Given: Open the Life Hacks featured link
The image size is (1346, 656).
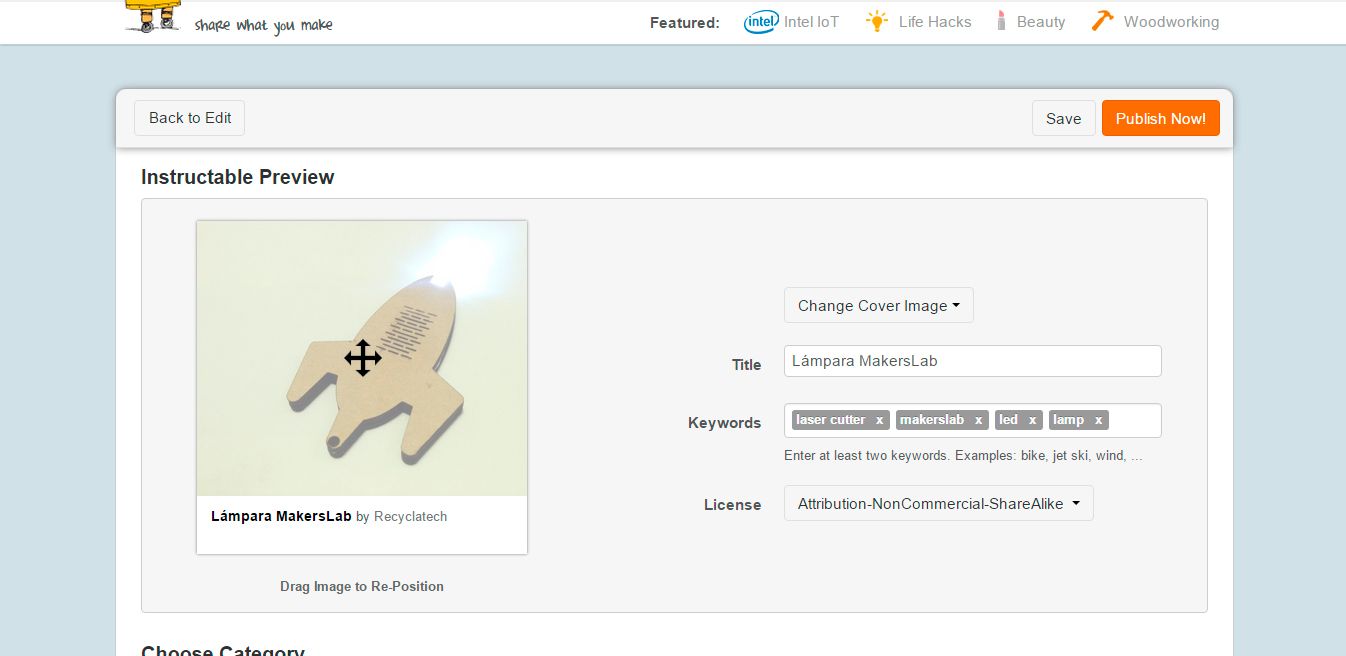Looking at the screenshot, I should point(935,22).
